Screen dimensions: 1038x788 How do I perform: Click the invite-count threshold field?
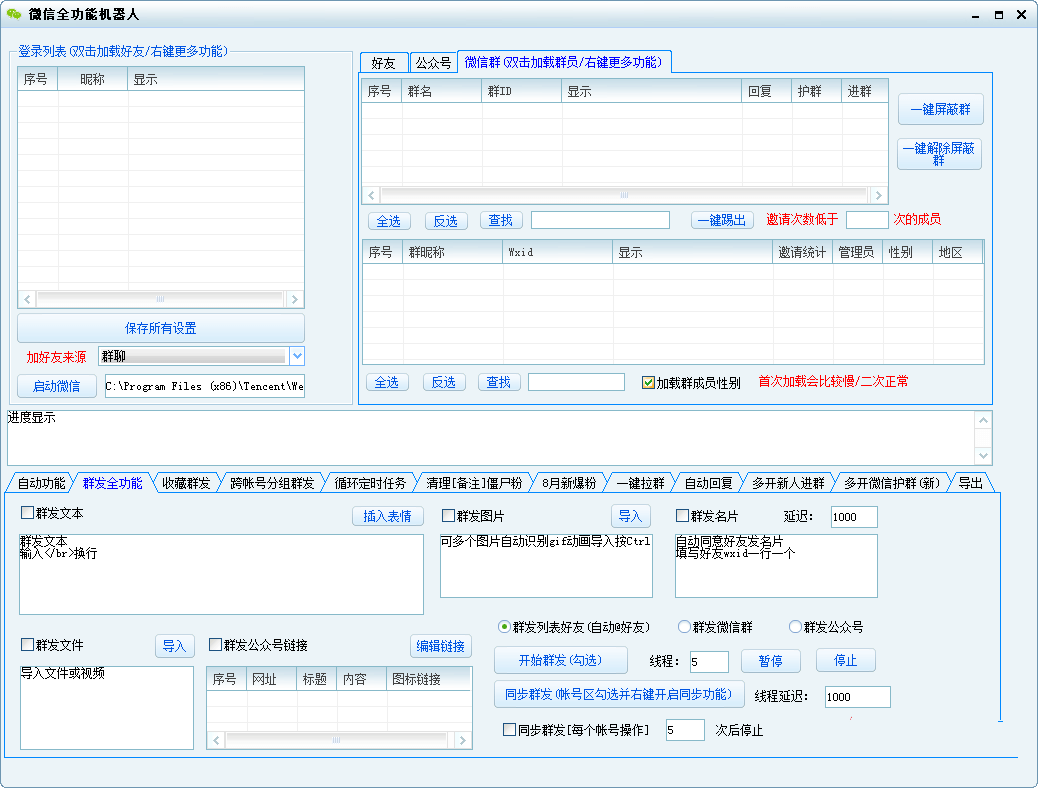coord(867,220)
